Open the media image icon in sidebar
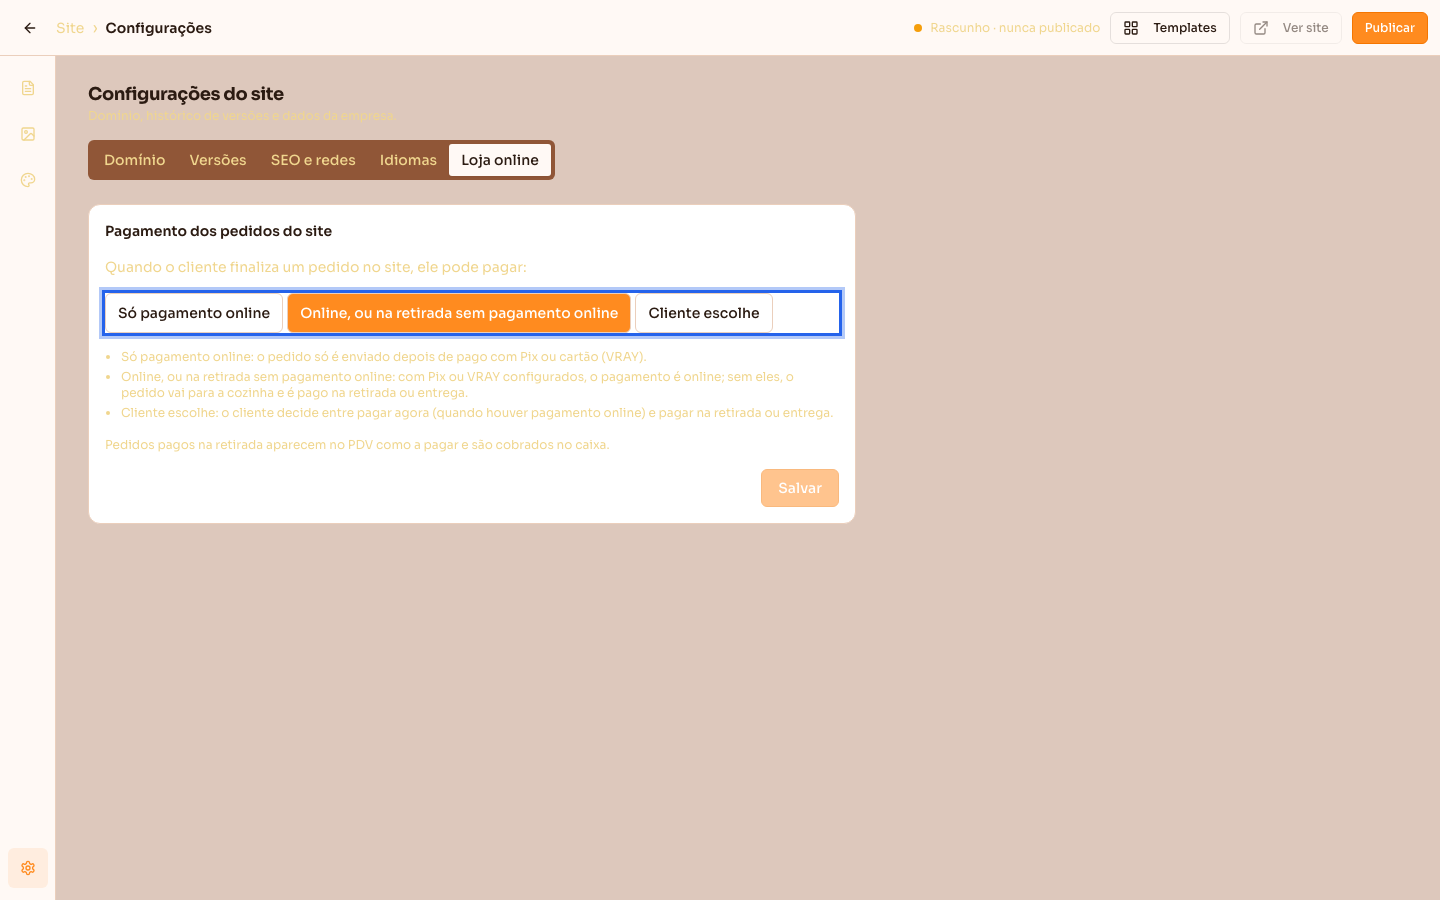The image size is (1440, 900). [28, 134]
